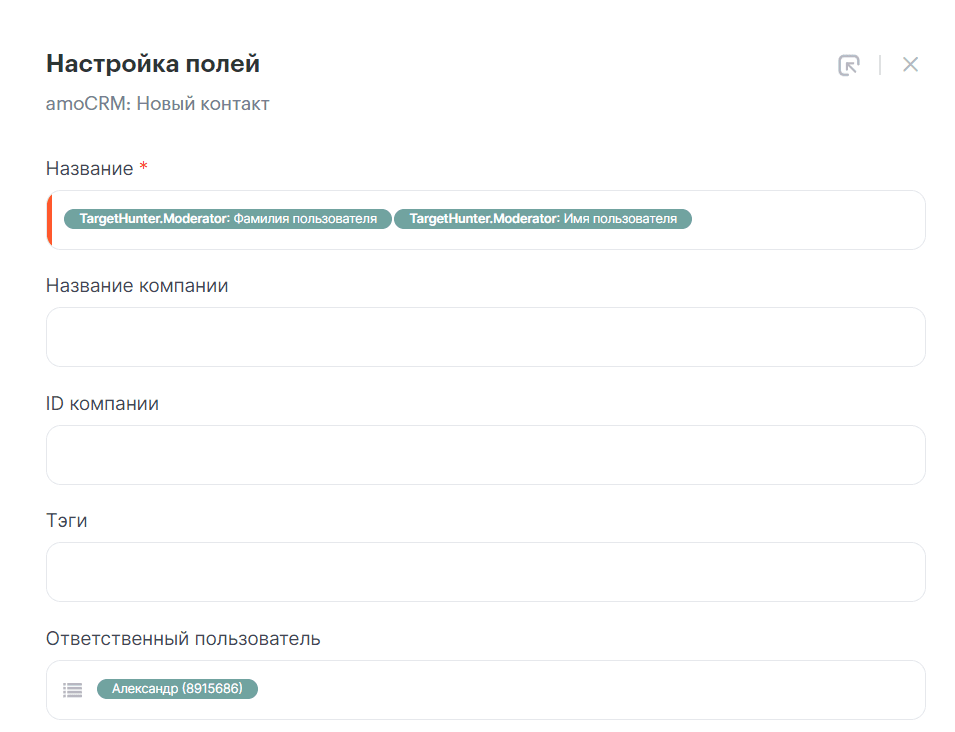Click the Настройка полей heading
Screen dimensions: 955x732
[153, 64]
